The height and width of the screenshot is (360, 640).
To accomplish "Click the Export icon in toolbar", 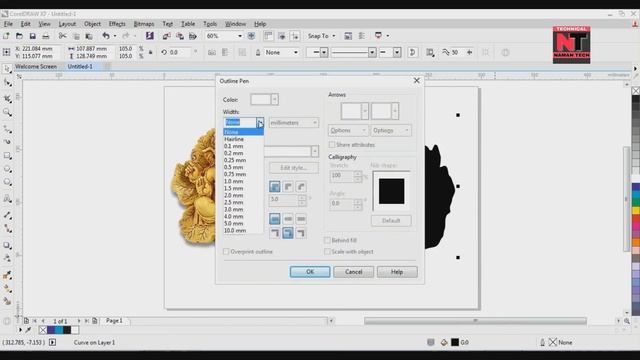I will [180, 36].
